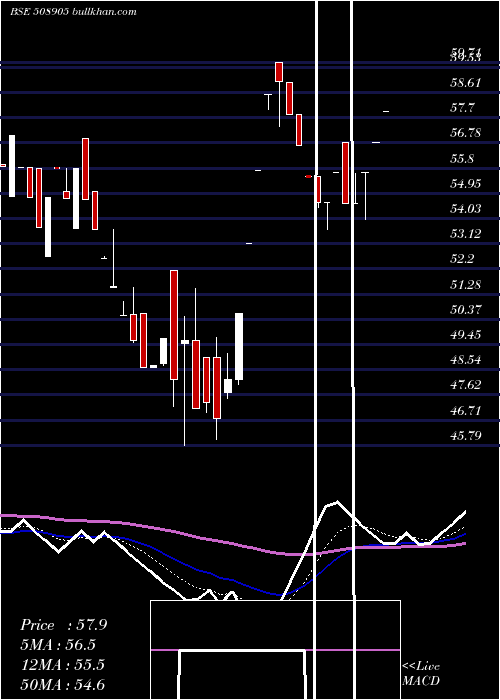The height and width of the screenshot is (700, 500).
Task: Click the '50MA : 54.6' readout
Action: coord(63,684)
